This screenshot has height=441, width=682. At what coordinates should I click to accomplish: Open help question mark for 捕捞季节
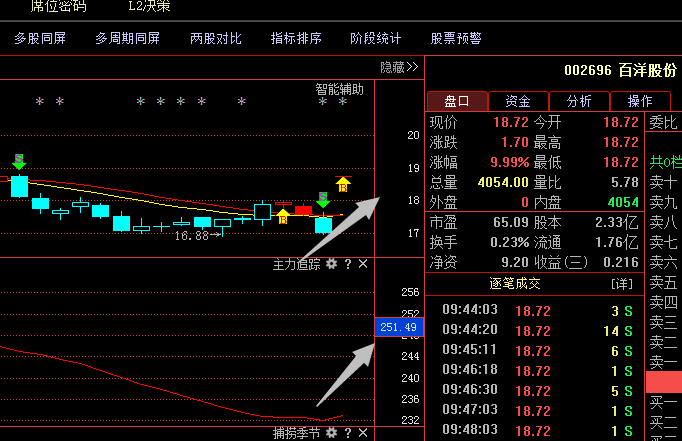(348, 432)
